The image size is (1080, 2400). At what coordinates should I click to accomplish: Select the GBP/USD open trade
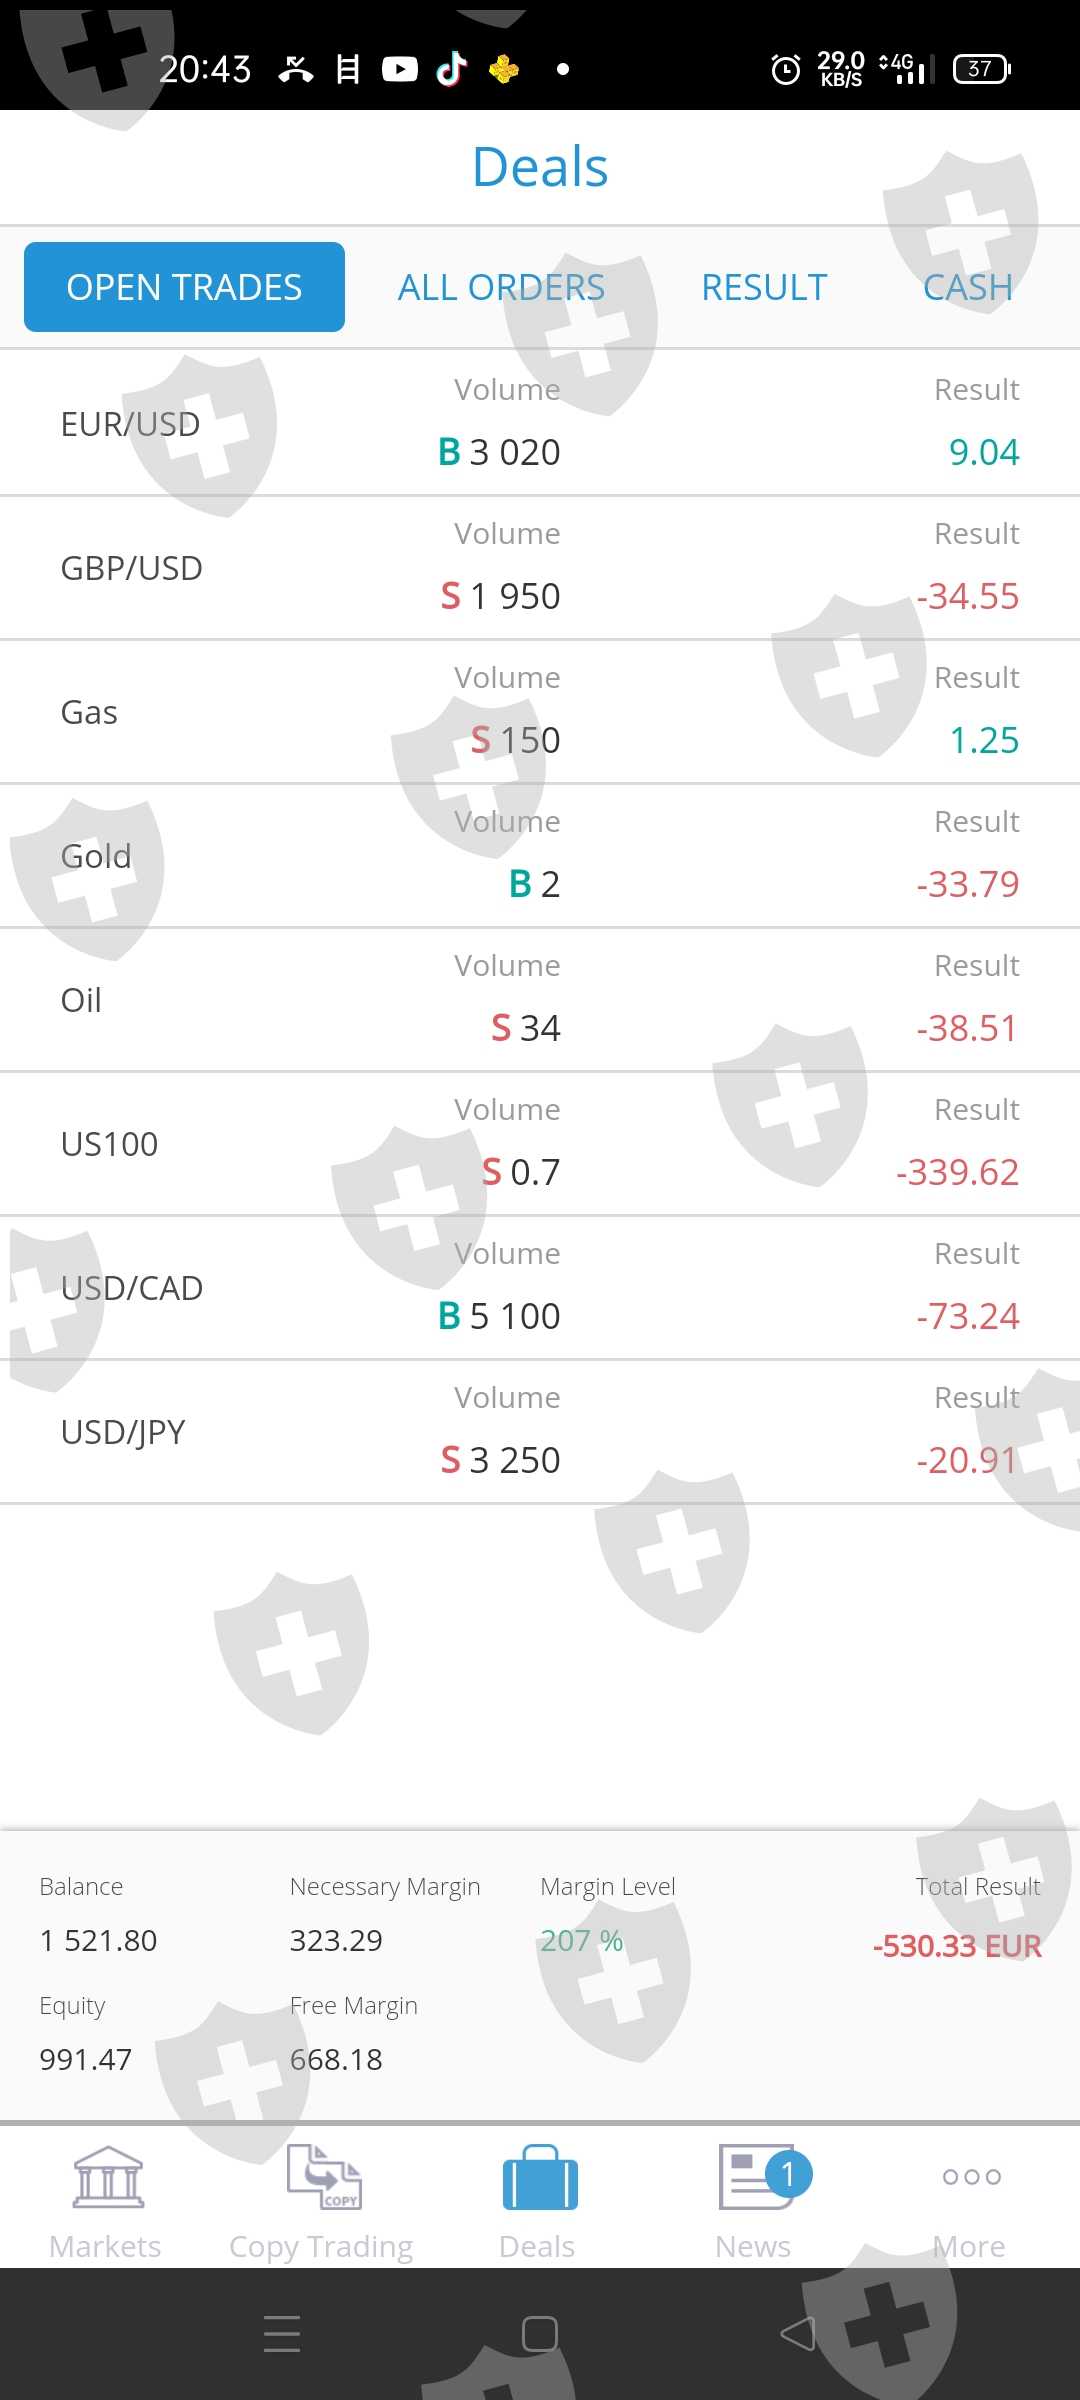click(540, 567)
